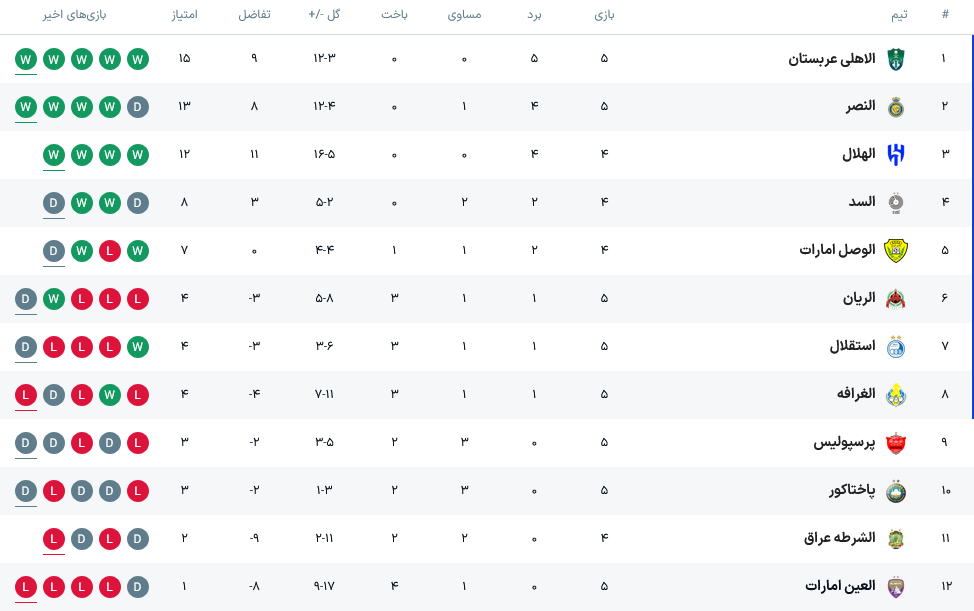Viewport: 974px width, 611px height.
Task: Open the پرسپولیس team name link
Action: click(x=844, y=442)
